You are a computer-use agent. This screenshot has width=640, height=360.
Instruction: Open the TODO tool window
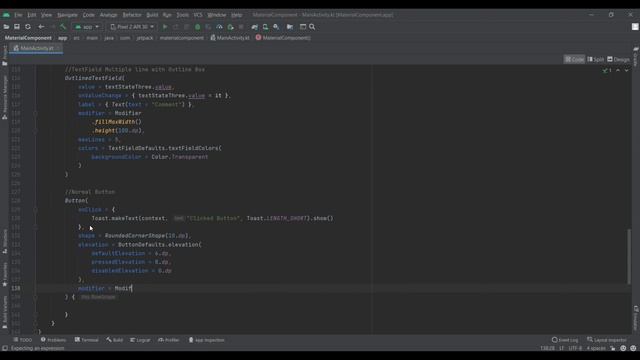pos(22,340)
